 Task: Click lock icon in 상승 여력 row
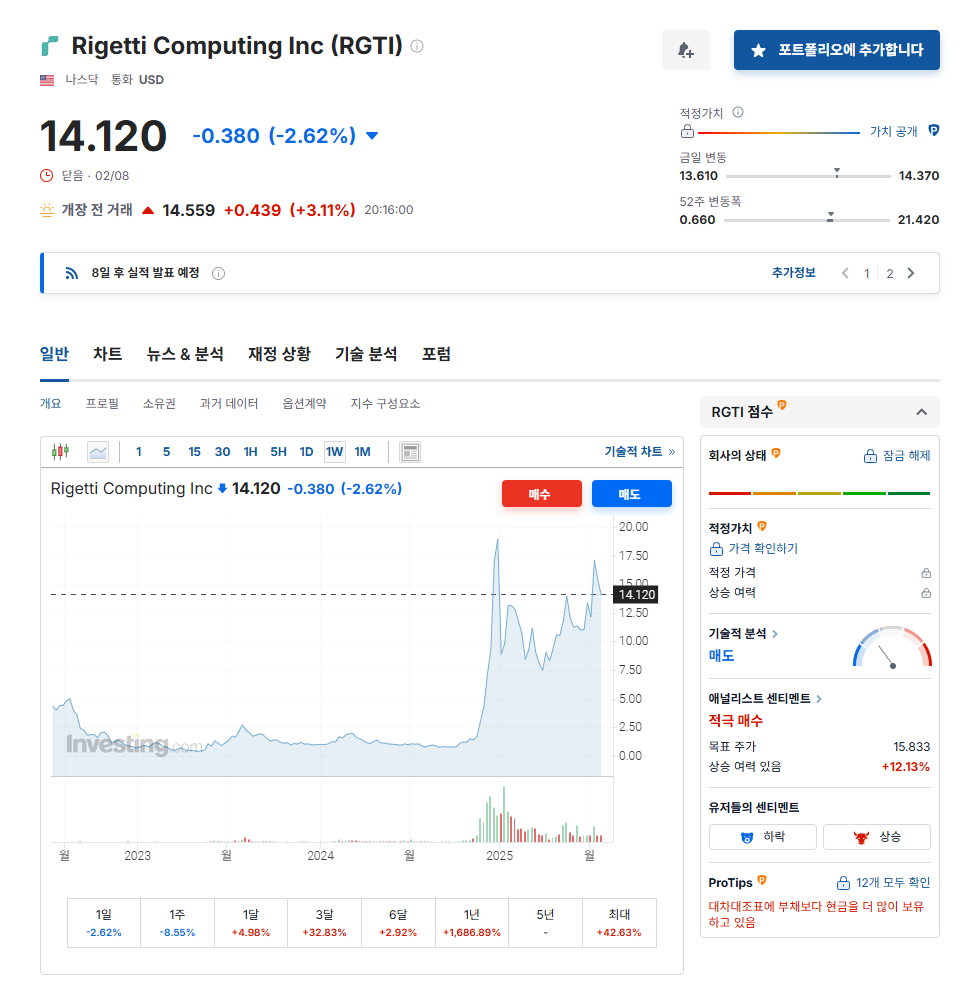coord(926,593)
